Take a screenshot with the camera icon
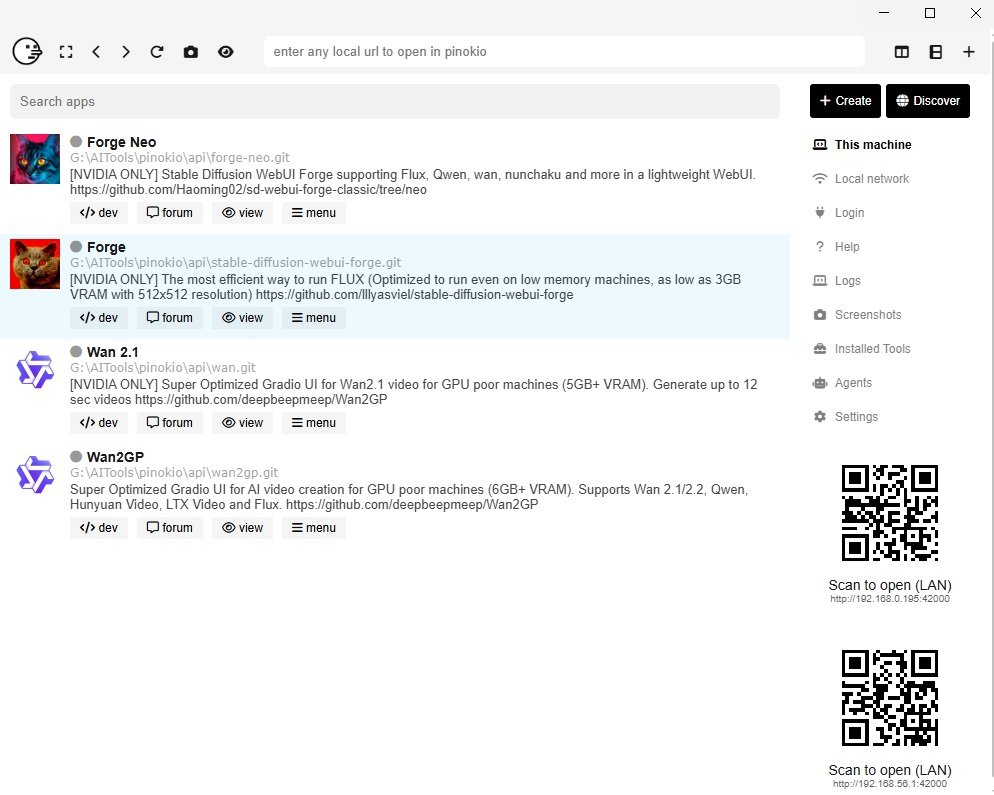994x795 pixels. (x=190, y=52)
